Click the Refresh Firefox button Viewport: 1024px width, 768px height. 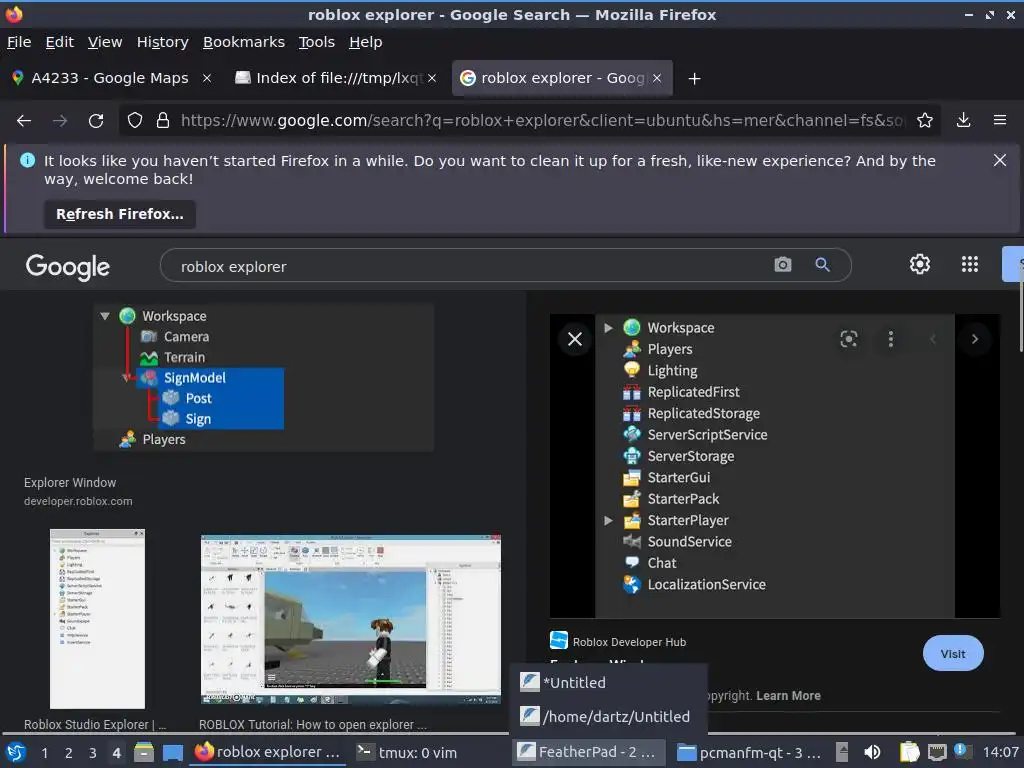click(120, 214)
